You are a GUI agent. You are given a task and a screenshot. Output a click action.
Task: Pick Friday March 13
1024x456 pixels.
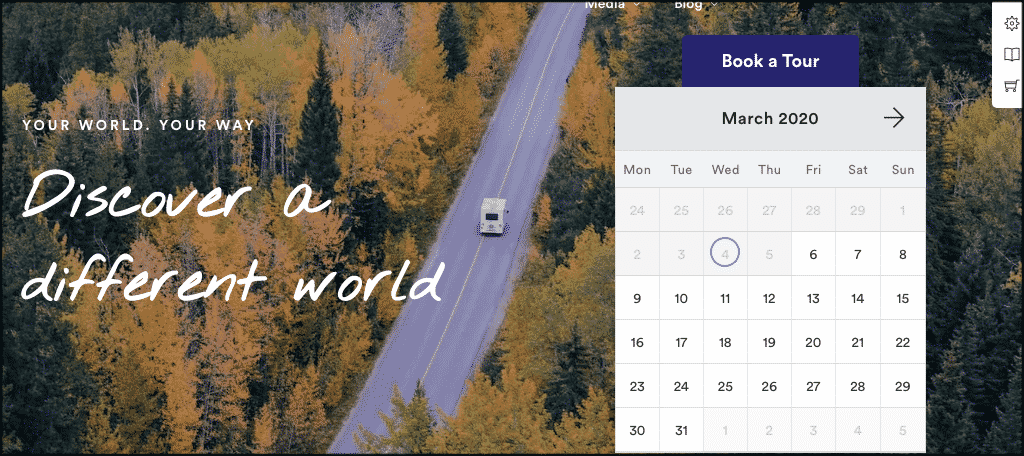click(813, 299)
